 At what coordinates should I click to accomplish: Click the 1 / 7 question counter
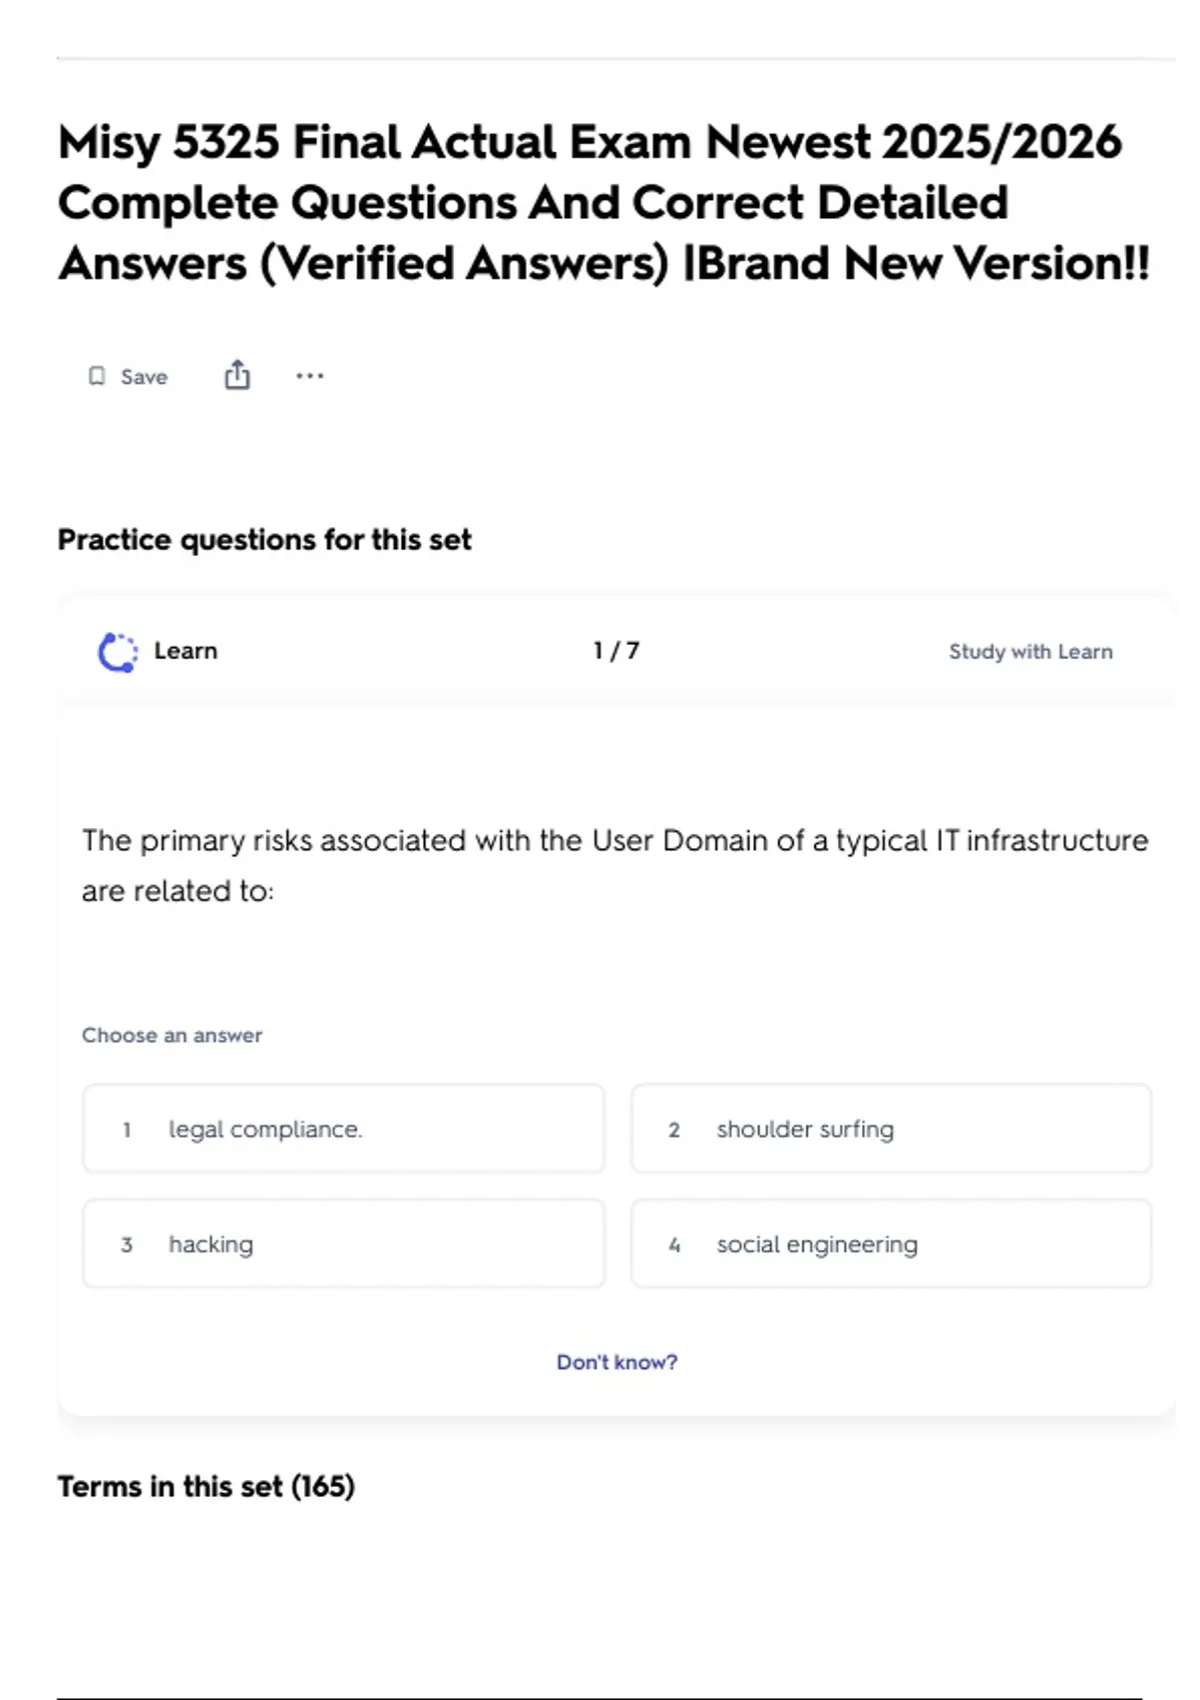[x=616, y=651]
